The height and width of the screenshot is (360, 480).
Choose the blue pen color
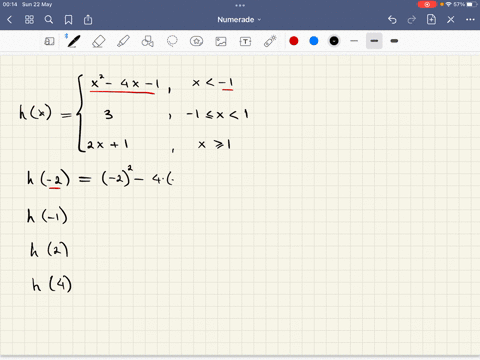pyautogui.click(x=314, y=41)
